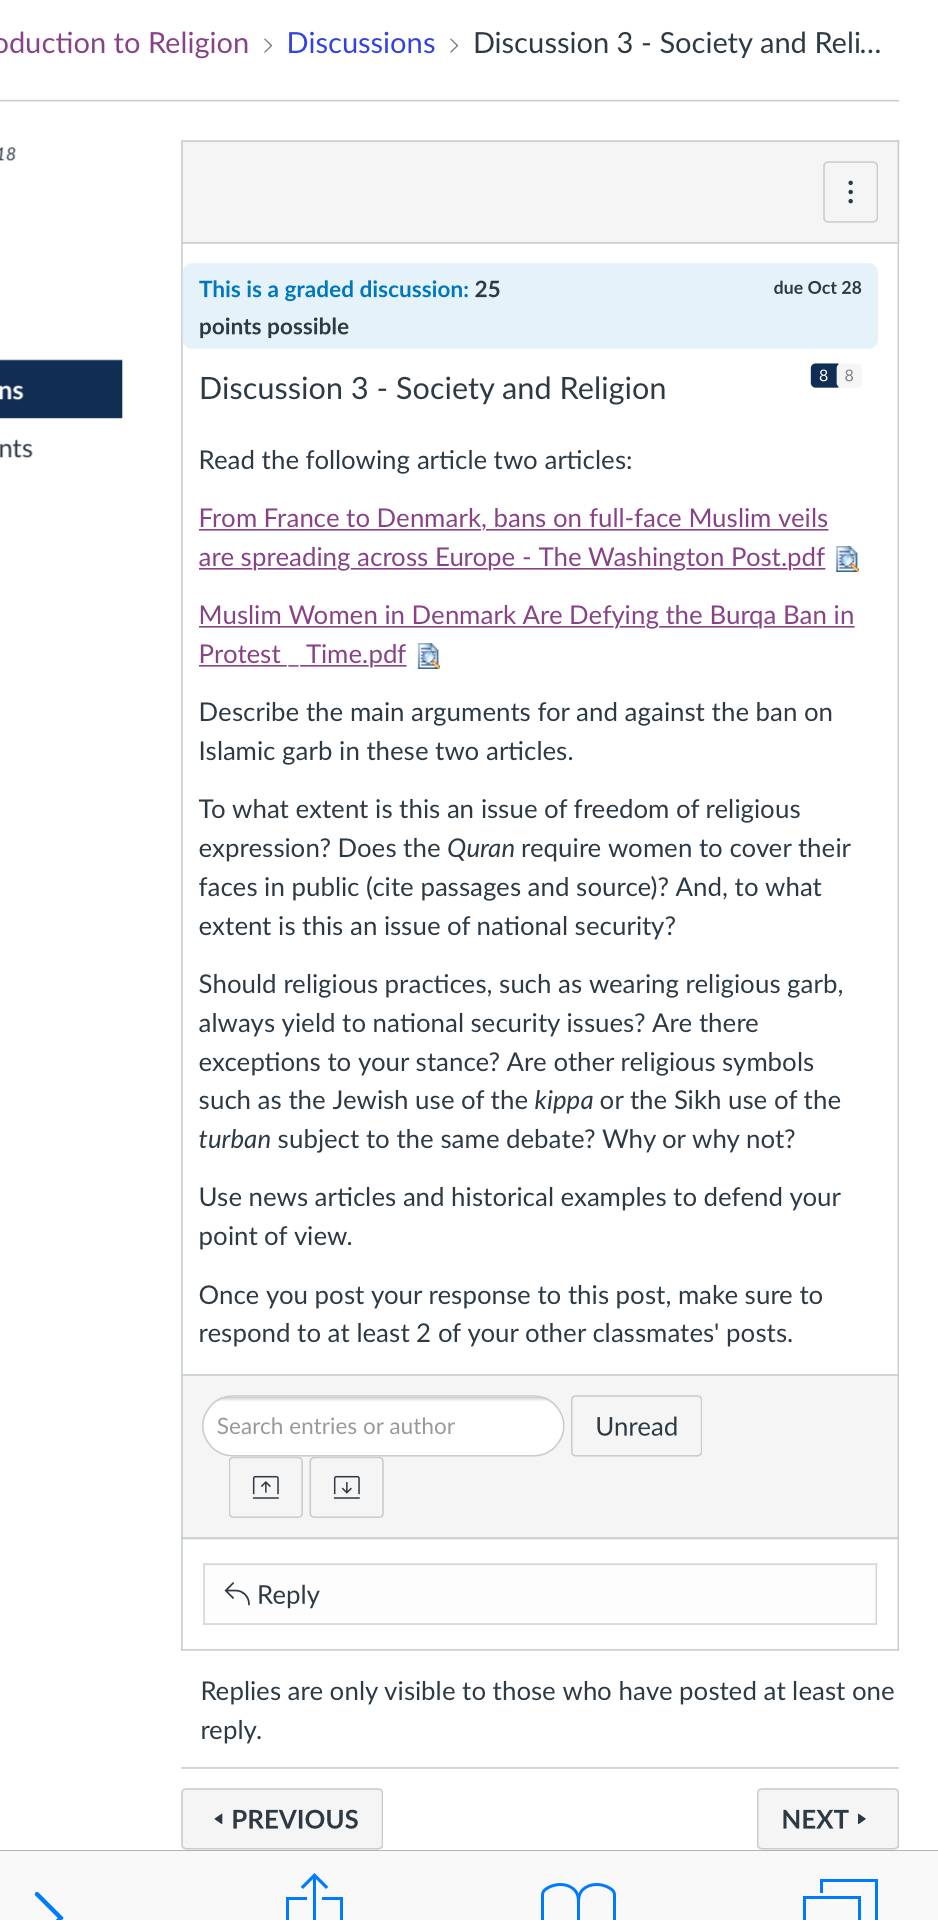Screen dimensions: 938x1920
Task: Open the three-dot discussion options menu
Action: pyautogui.click(x=850, y=192)
